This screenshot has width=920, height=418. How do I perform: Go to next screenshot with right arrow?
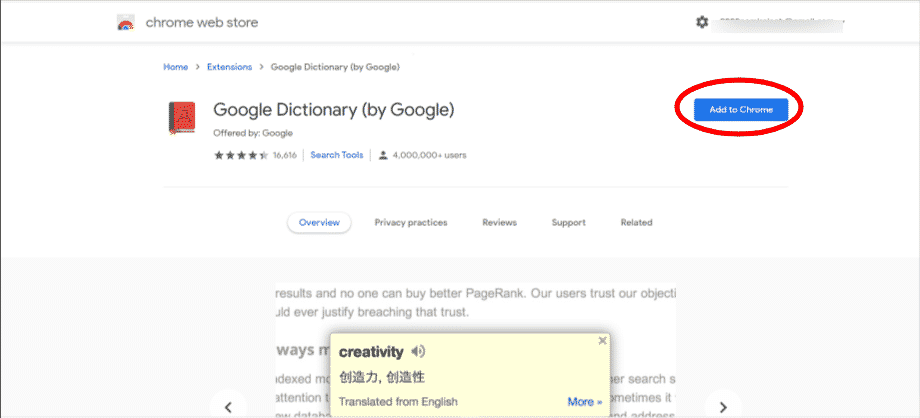[x=723, y=406]
